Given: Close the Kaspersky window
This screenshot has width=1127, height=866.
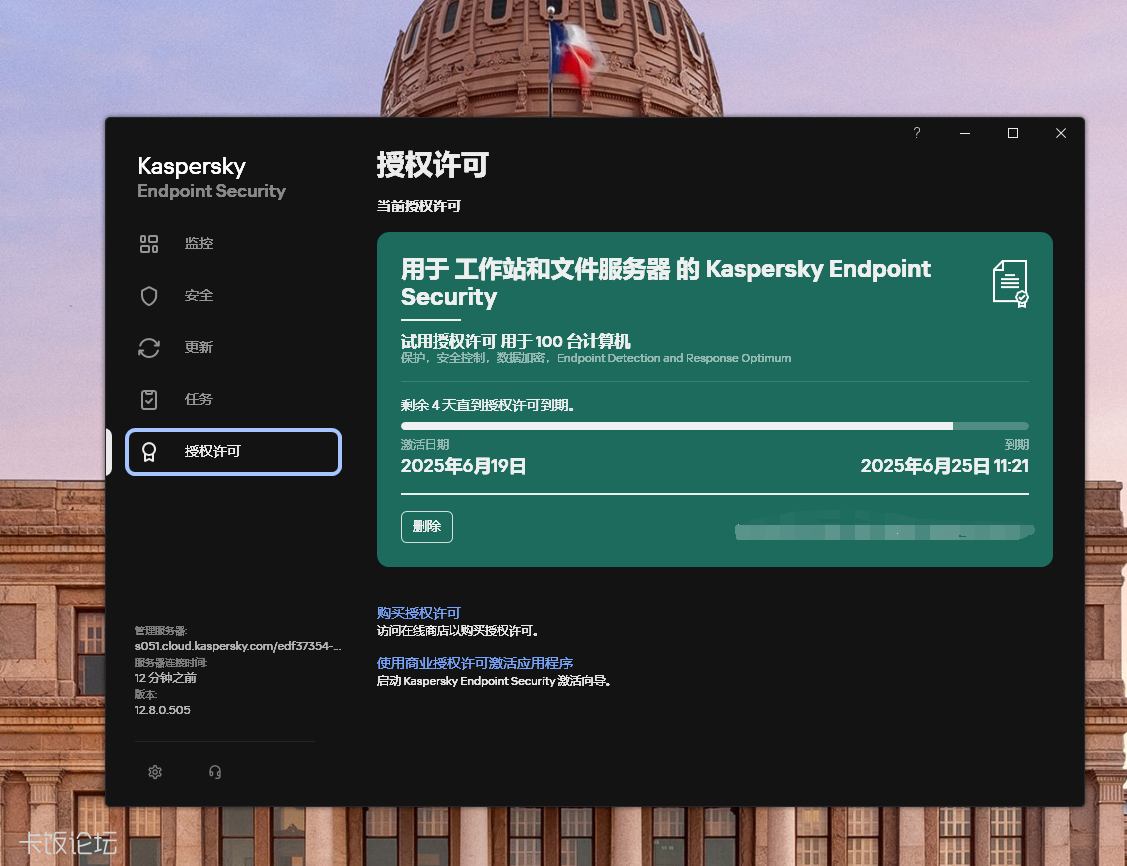Looking at the screenshot, I should (1061, 133).
